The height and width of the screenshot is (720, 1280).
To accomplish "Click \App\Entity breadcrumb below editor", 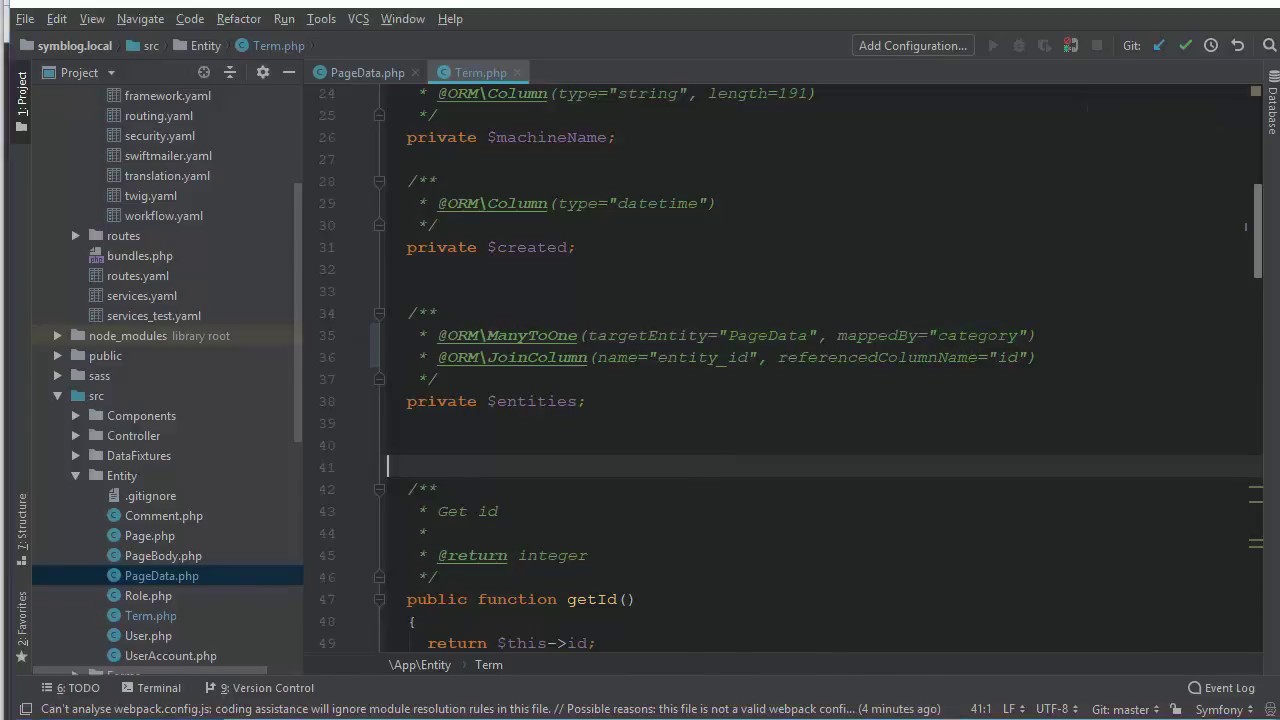I will (x=420, y=664).
